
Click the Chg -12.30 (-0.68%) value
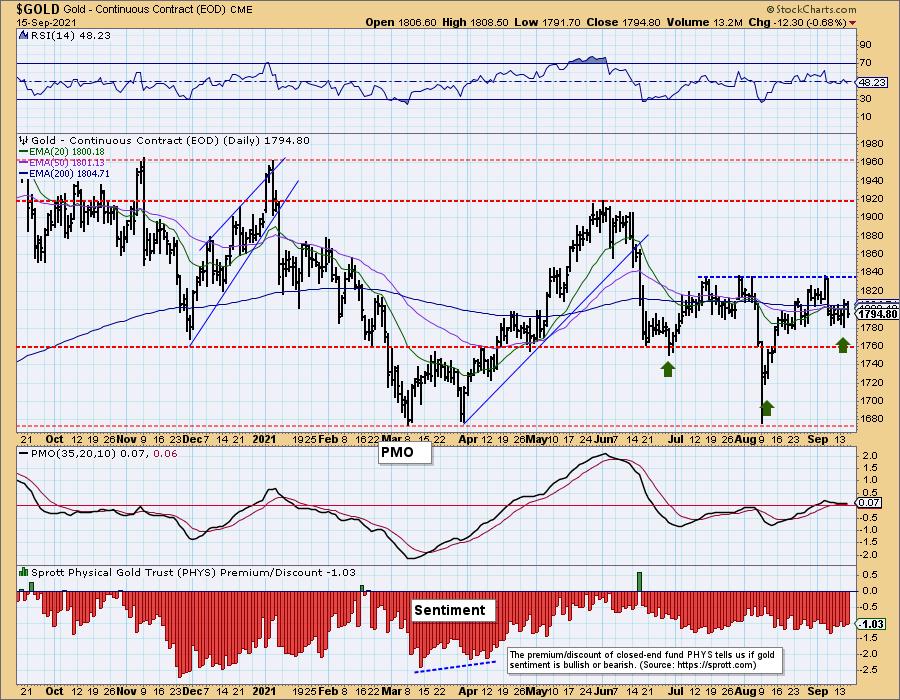coord(798,22)
